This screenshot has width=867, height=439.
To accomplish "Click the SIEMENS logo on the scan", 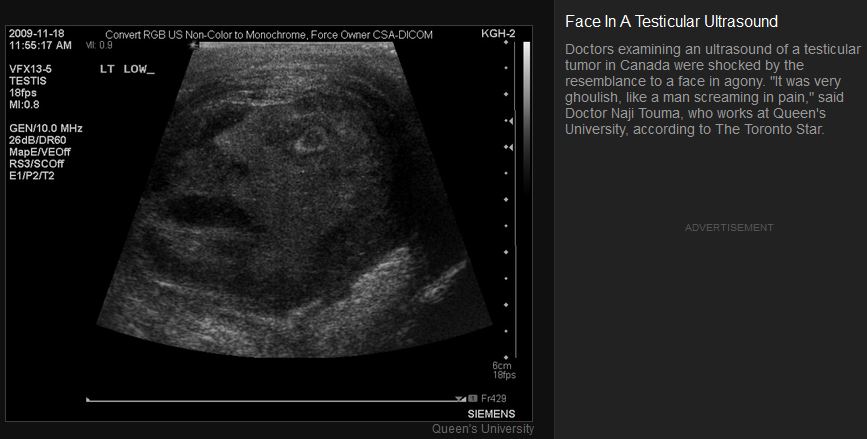I will 492,413.
